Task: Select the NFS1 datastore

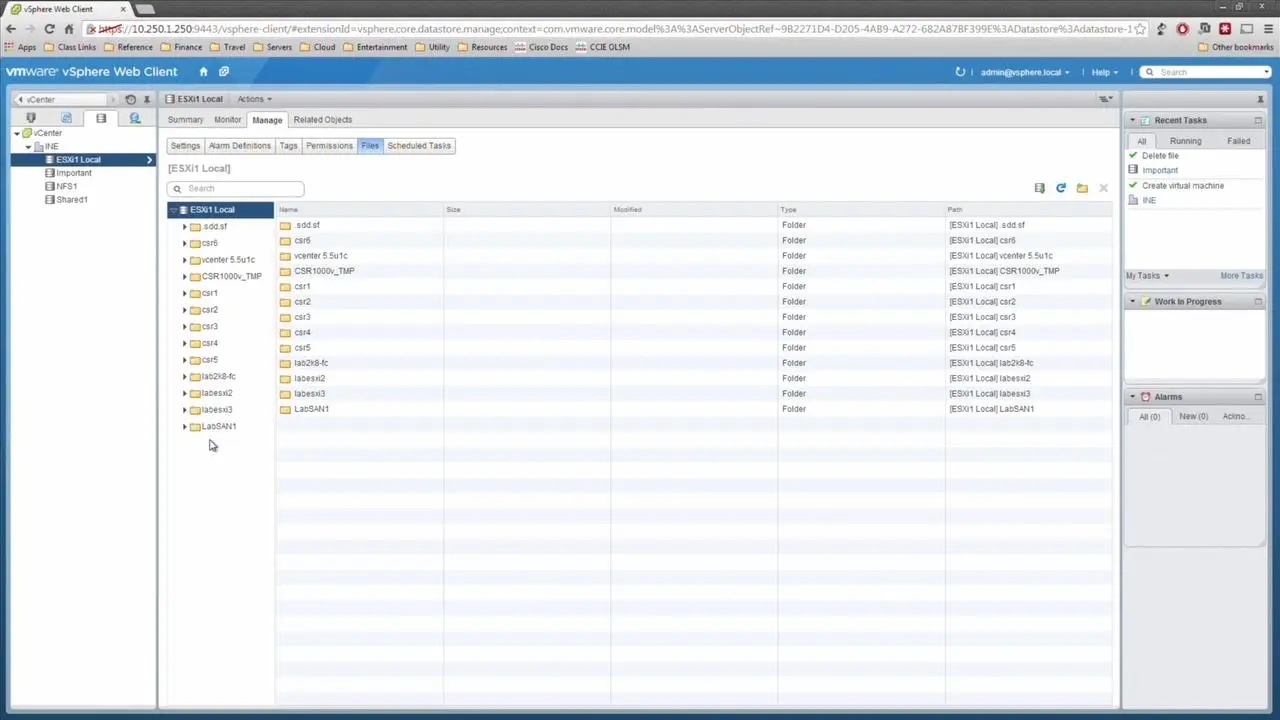Action: coord(66,187)
